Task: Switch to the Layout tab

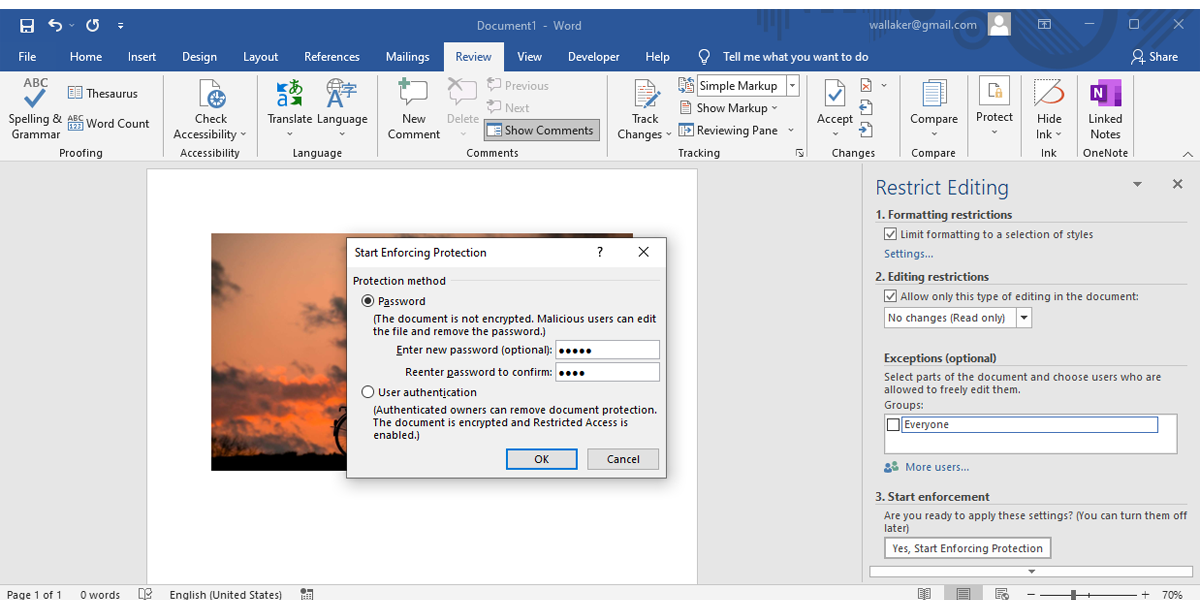Action: pos(260,57)
